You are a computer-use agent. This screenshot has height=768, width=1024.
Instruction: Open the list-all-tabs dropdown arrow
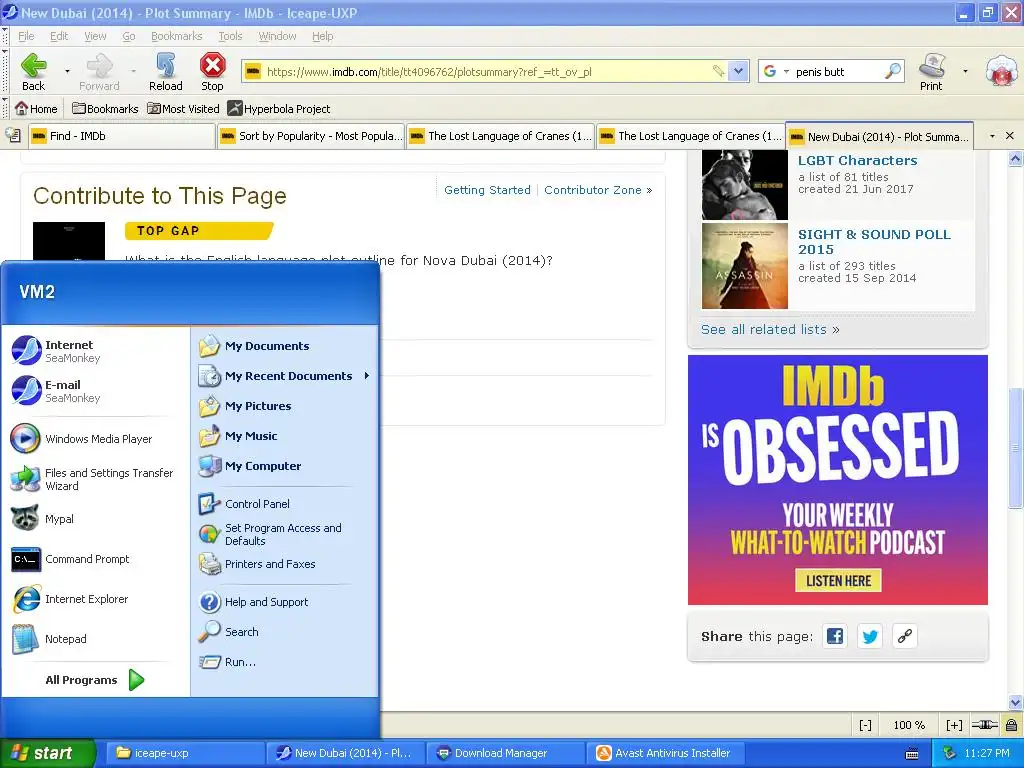click(x=992, y=136)
